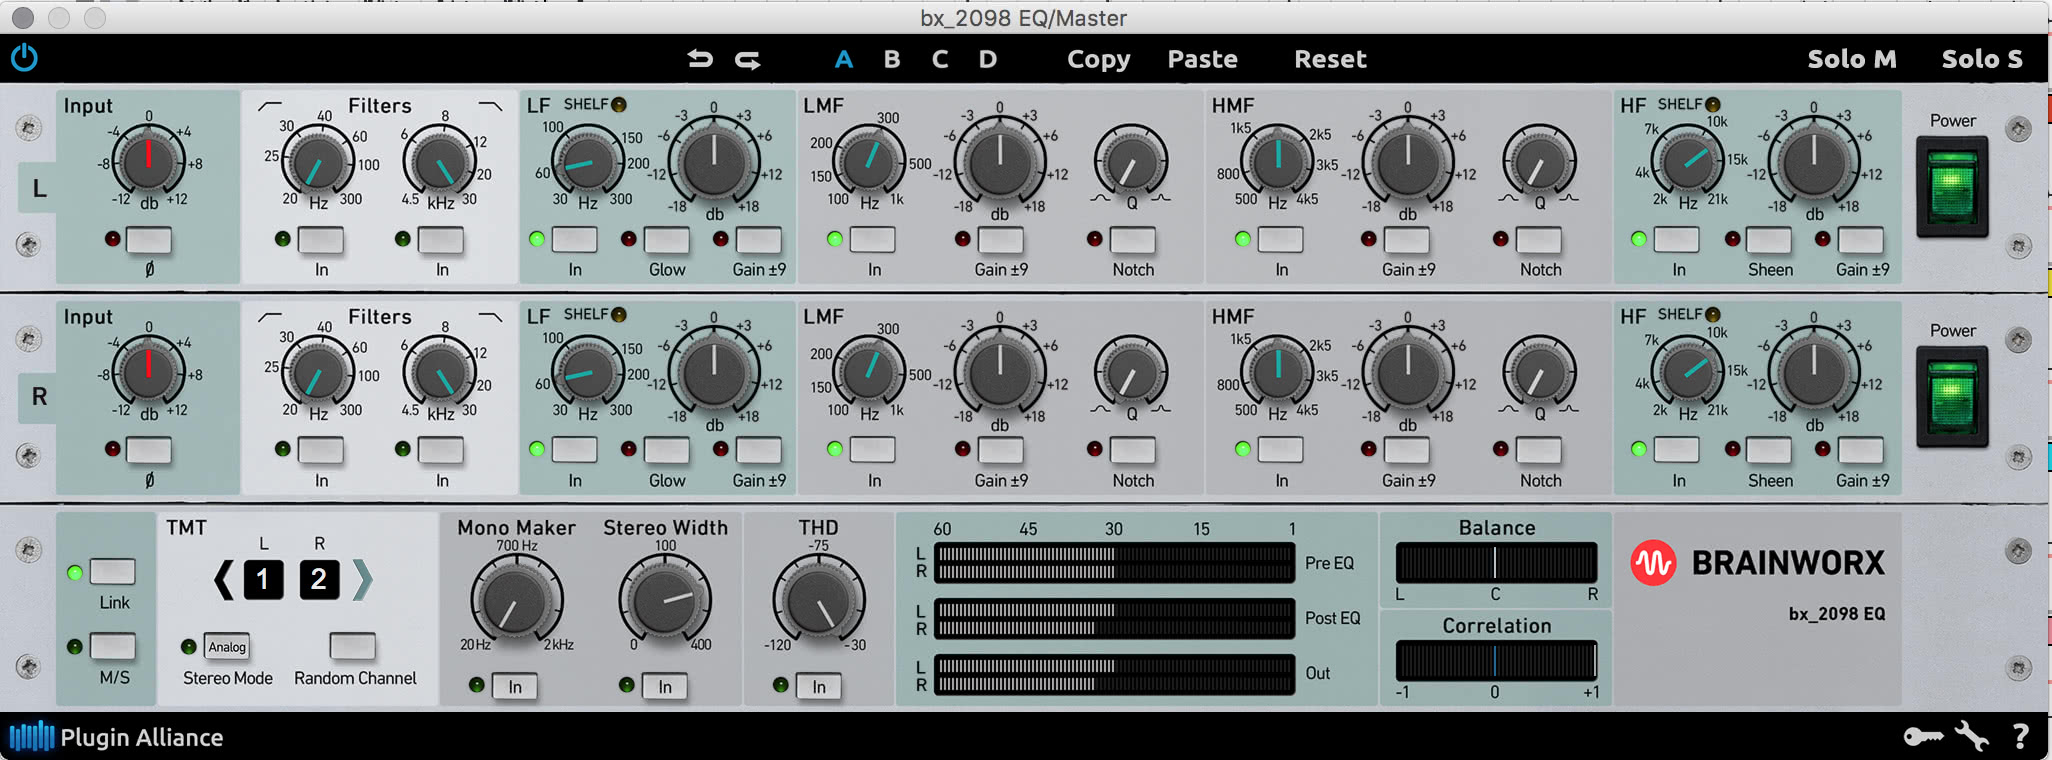
Task: Toggle the R channel HMF Notch button
Action: click(1539, 451)
